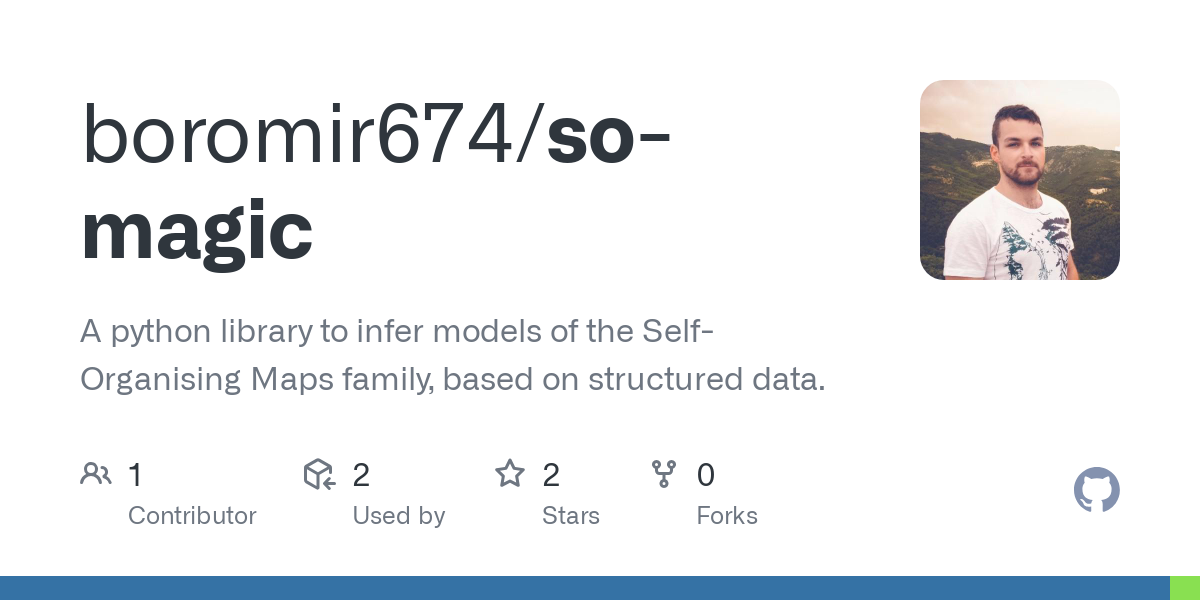Click the "Organising Maps family" description line
Image resolution: width=1200 pixels, height=600 pixels.
(x=452, y=380)
